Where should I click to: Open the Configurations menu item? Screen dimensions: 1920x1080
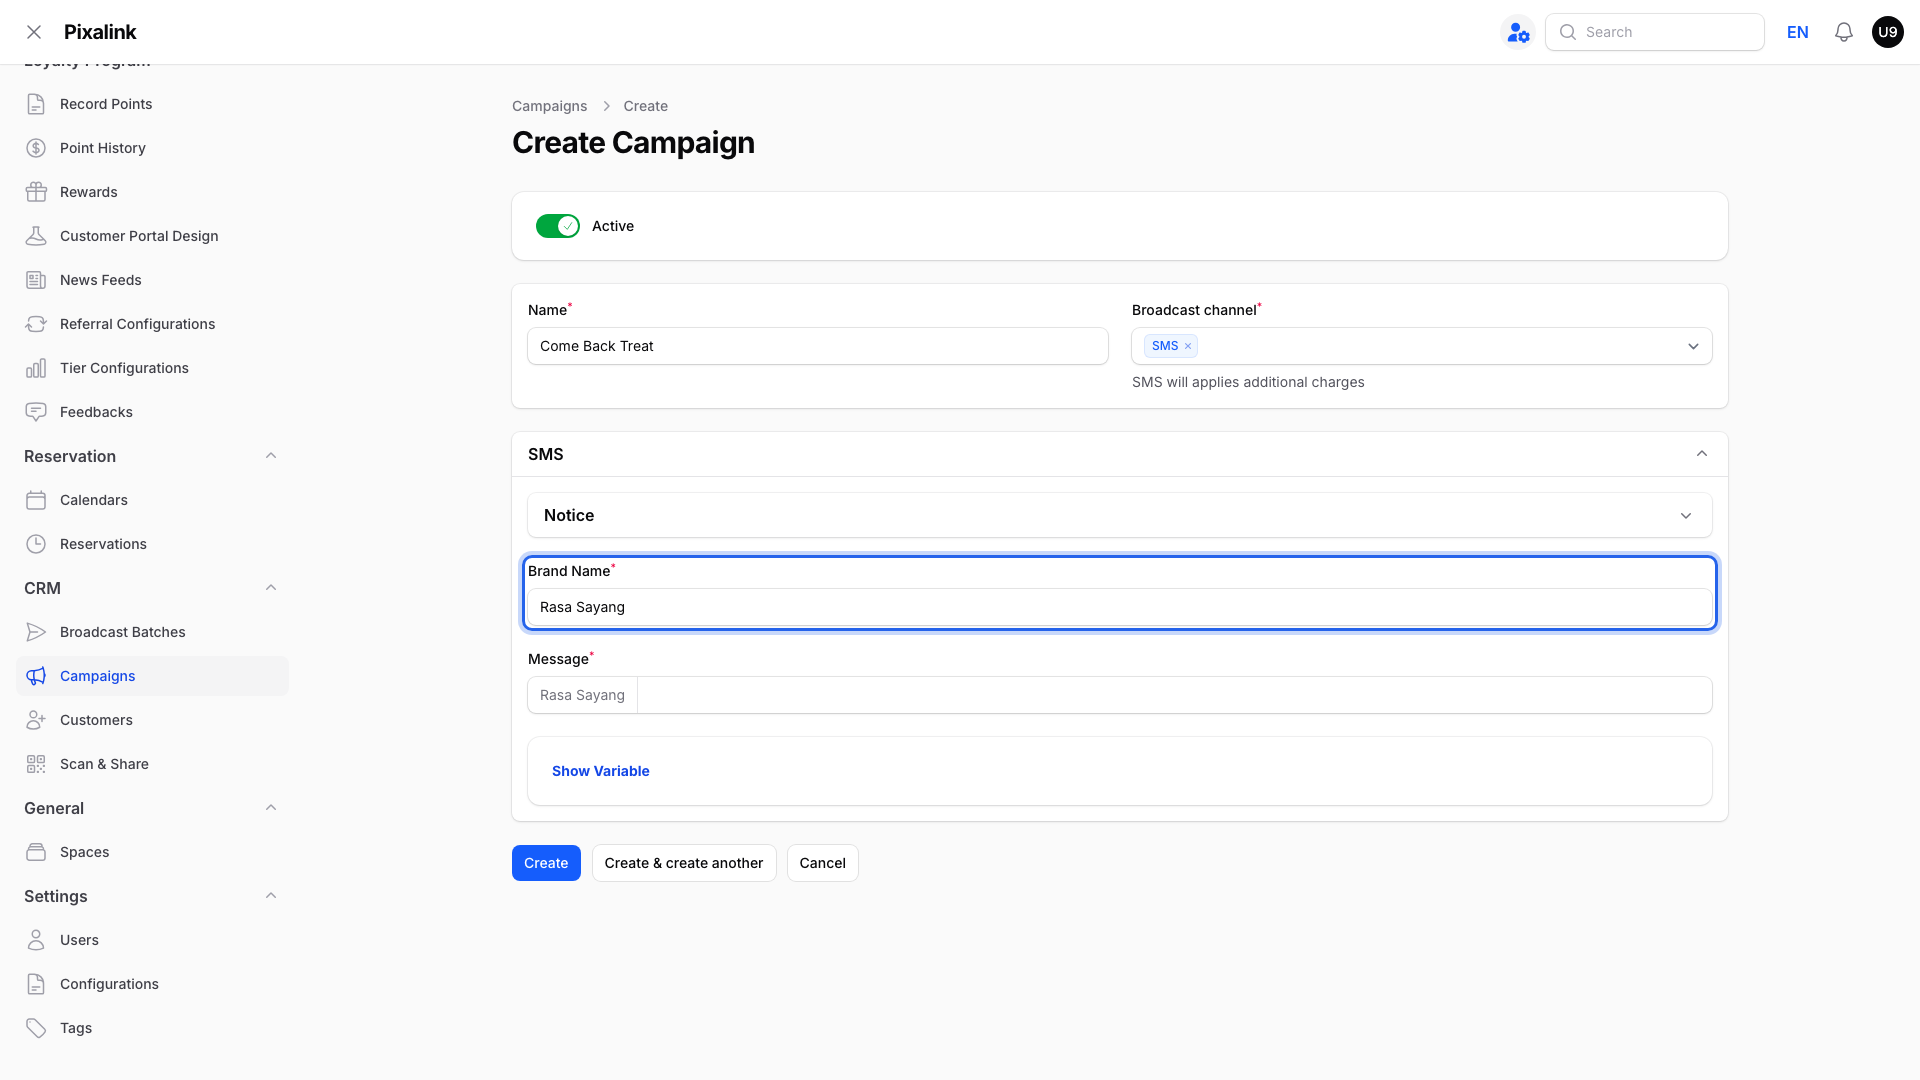pyautogui.click(x=152, y=984)
